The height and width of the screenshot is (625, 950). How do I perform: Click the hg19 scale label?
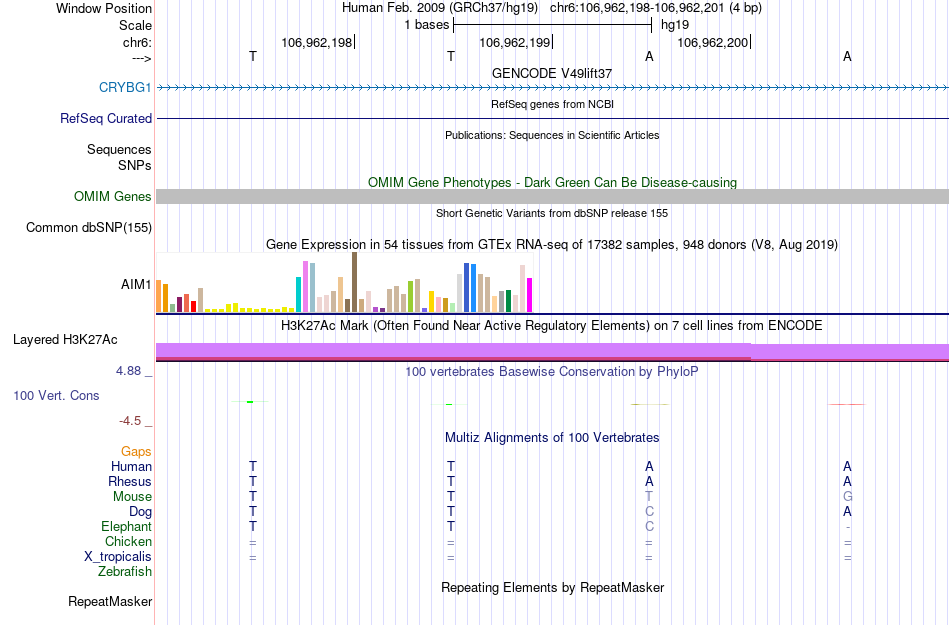[x=675, y=25]
